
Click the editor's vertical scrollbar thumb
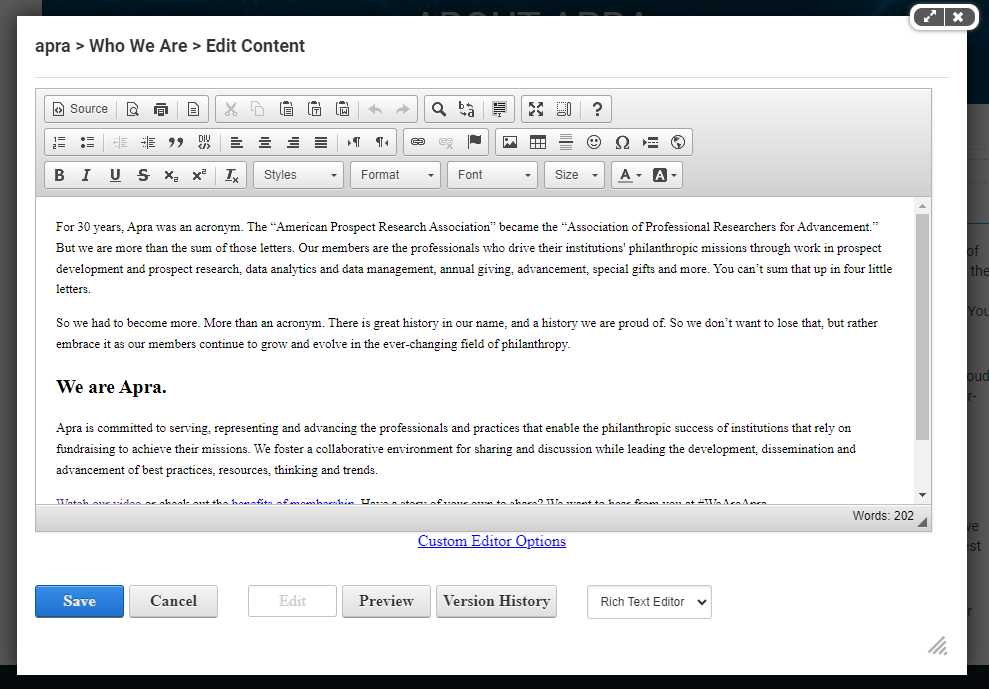pyautogui.click(x=922, y=327)
